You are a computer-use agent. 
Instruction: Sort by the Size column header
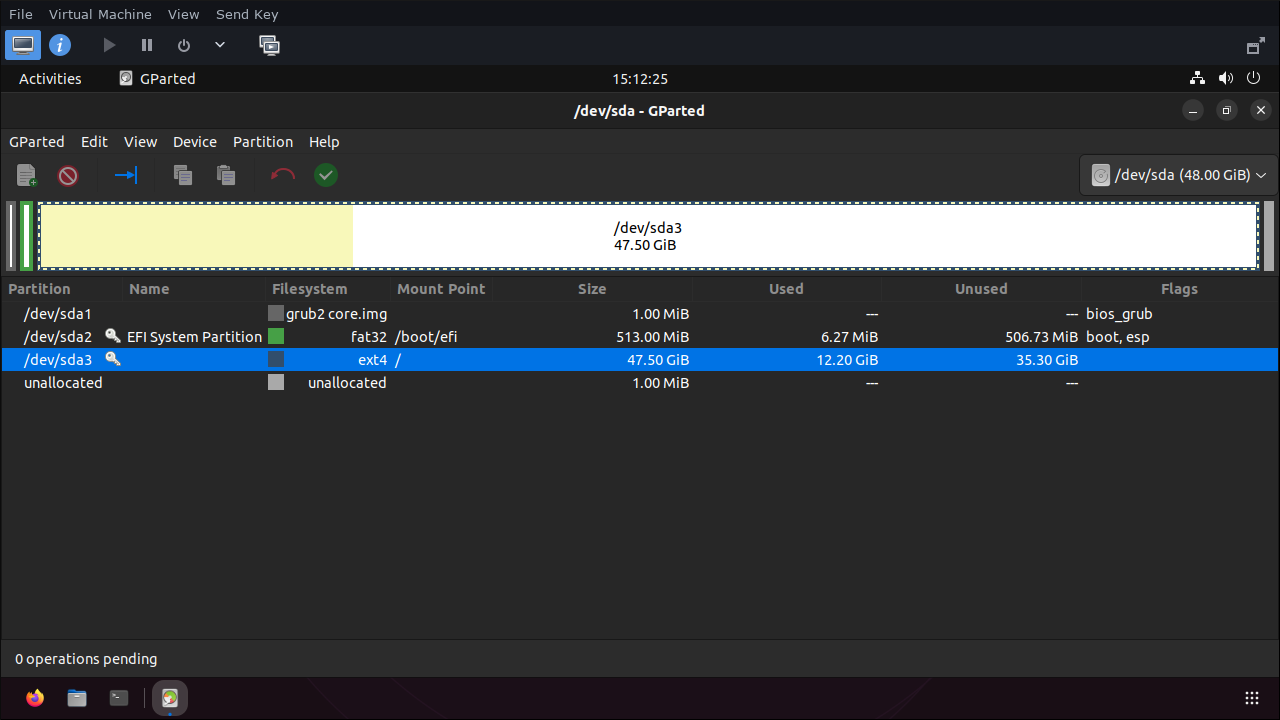click(x=592, y=289)
